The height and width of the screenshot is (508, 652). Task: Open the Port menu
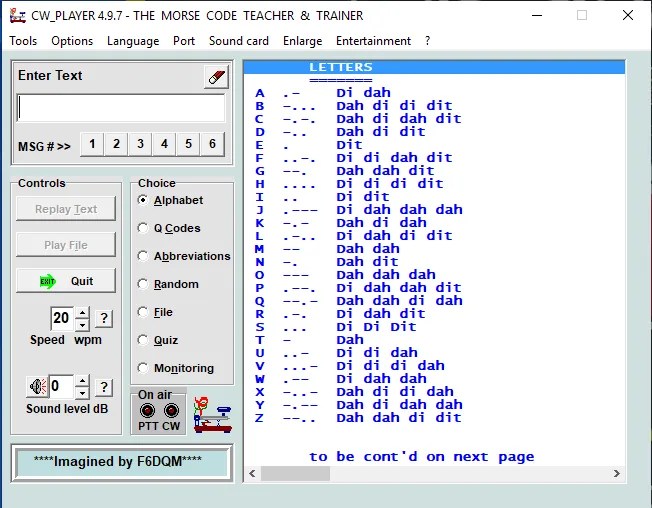184,41
